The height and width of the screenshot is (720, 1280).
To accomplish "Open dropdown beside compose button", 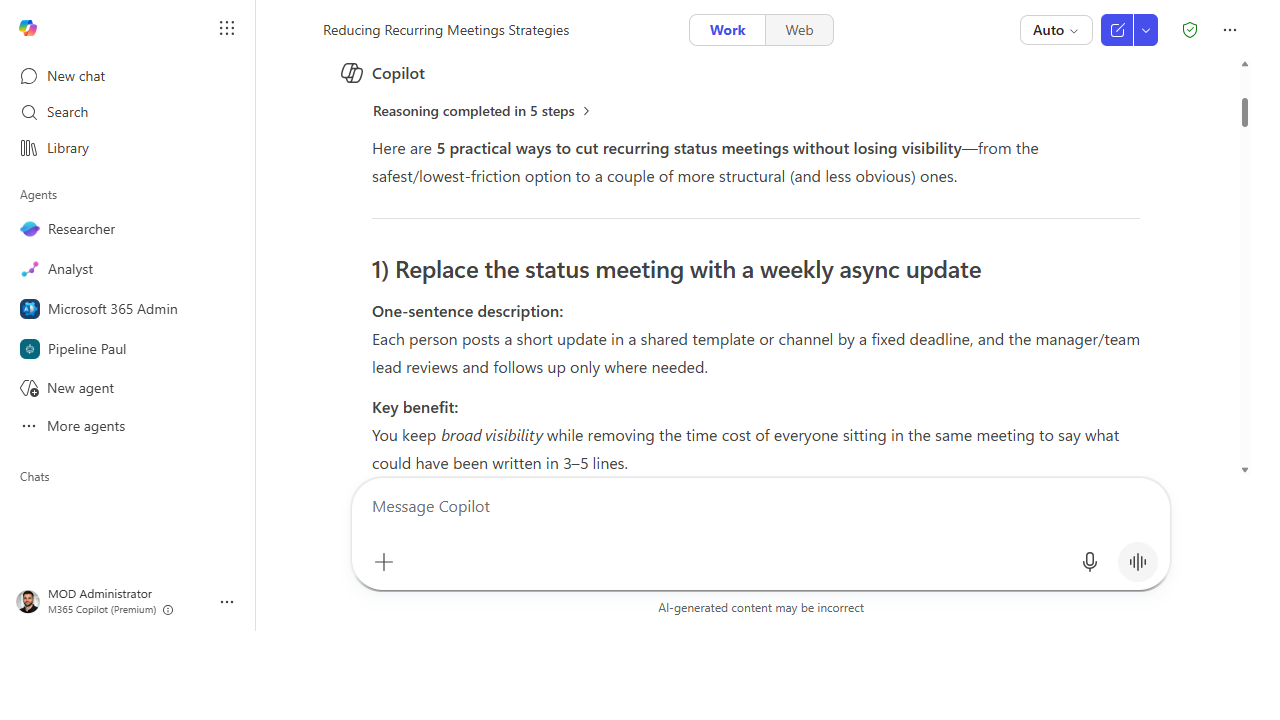I will pos(1146,30).
